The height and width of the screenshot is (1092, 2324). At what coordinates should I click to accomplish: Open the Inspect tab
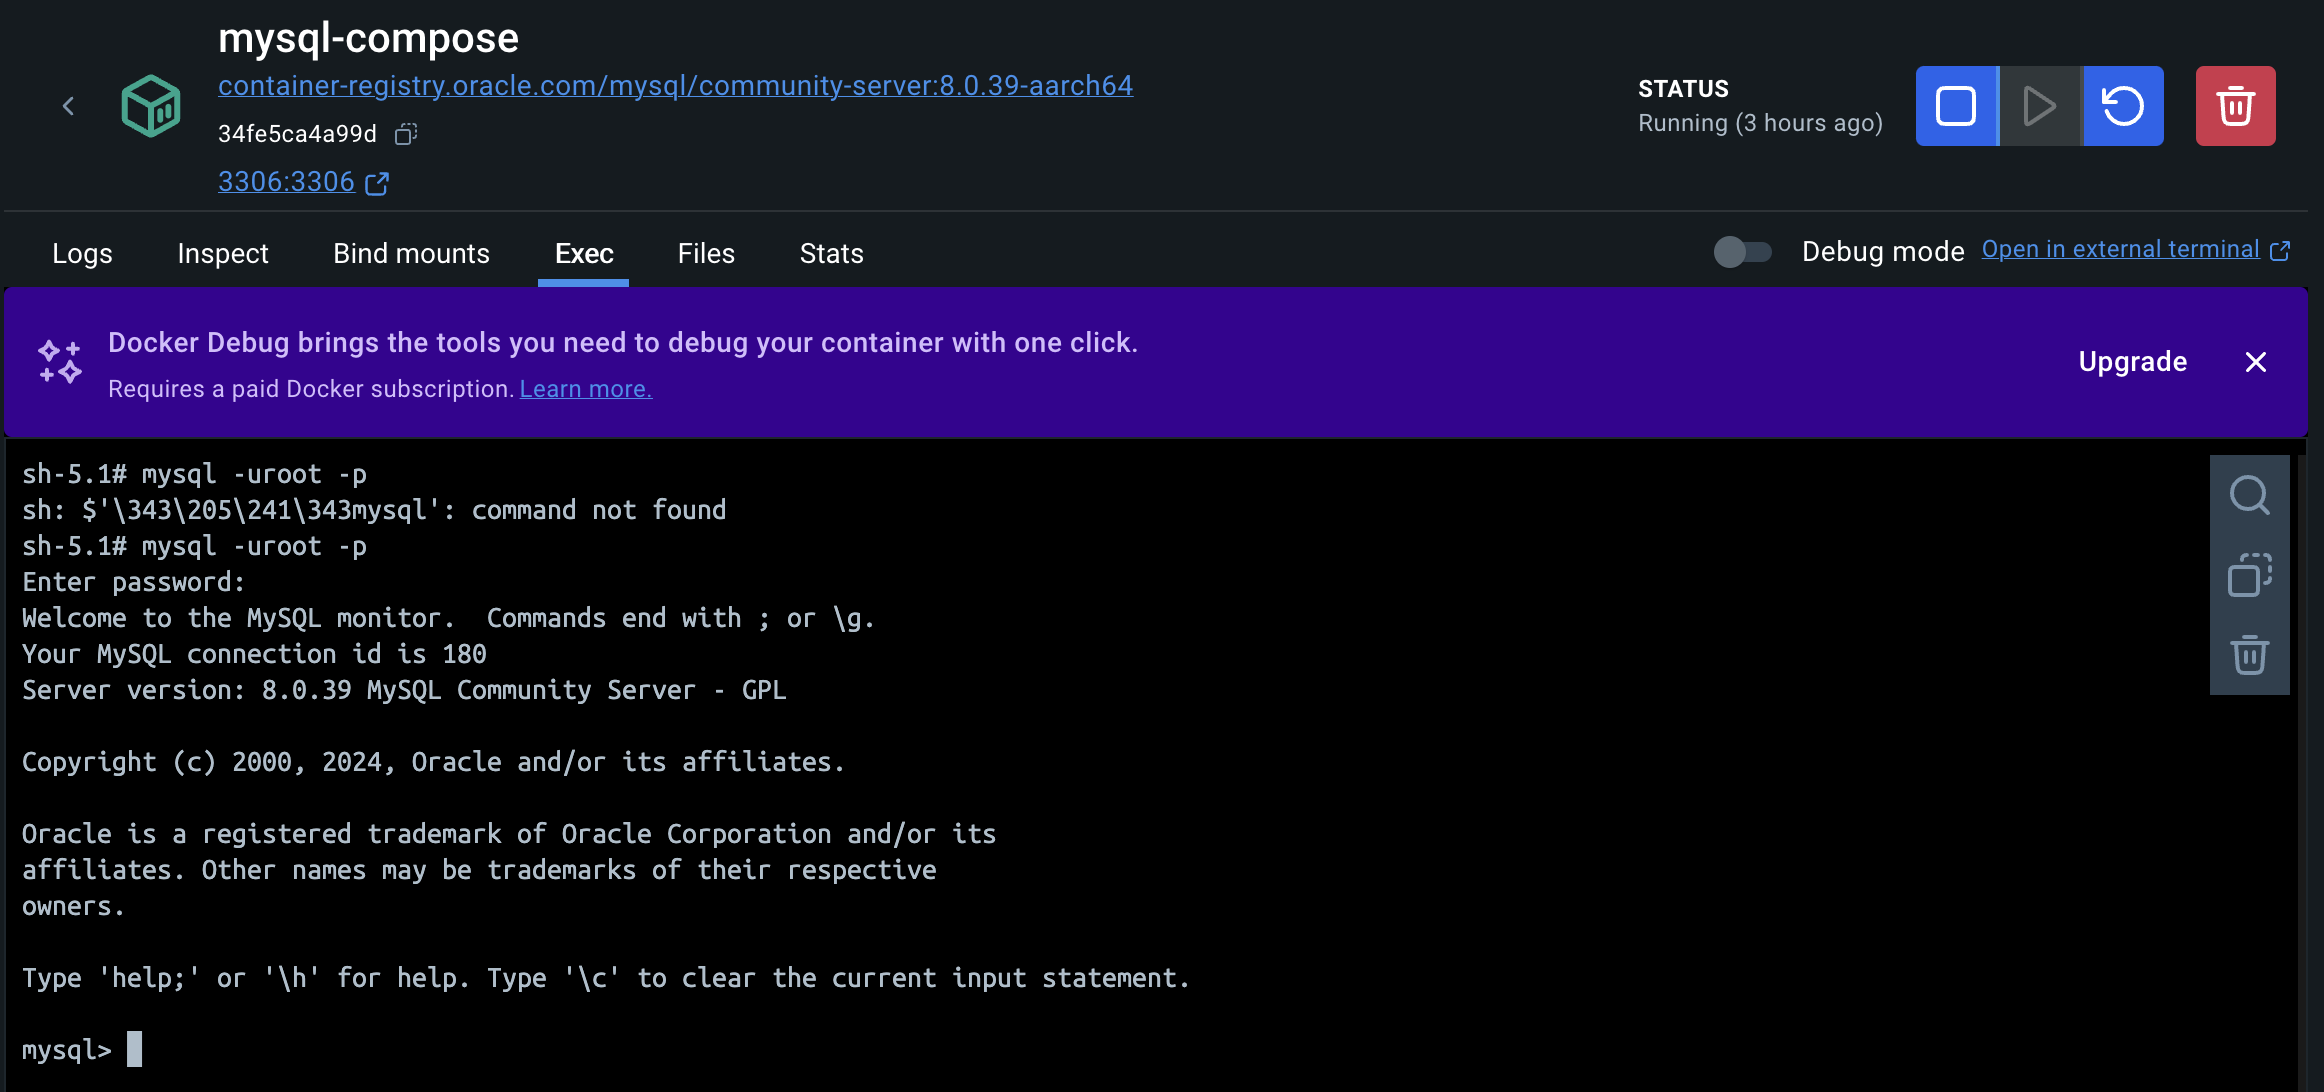click(223, 254)
